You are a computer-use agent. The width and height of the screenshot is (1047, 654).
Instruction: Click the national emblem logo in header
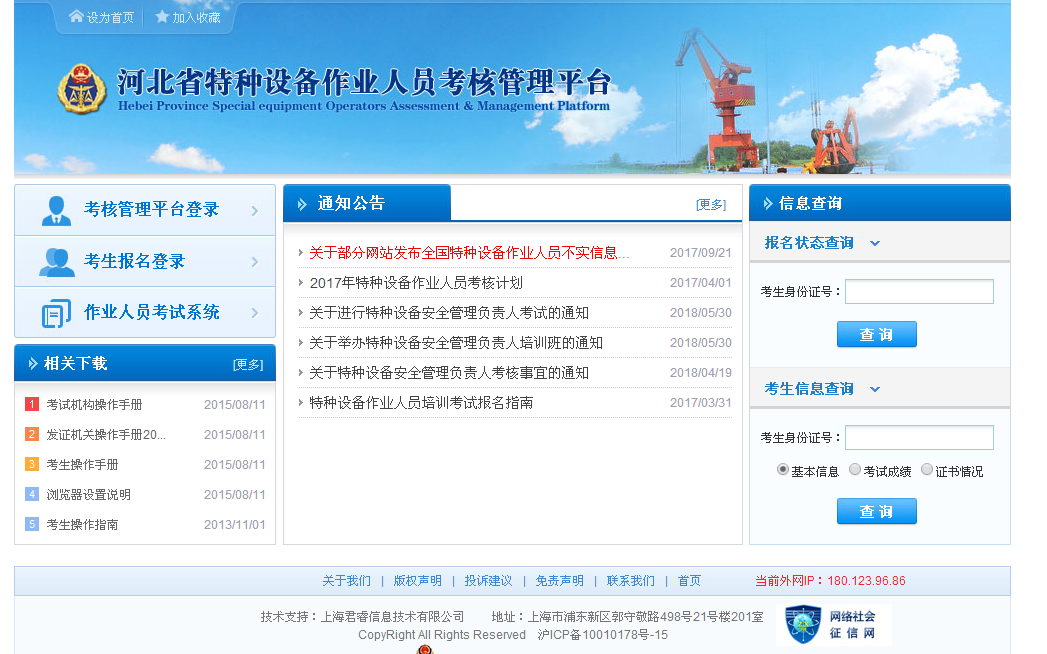click(x=81, y=91)
